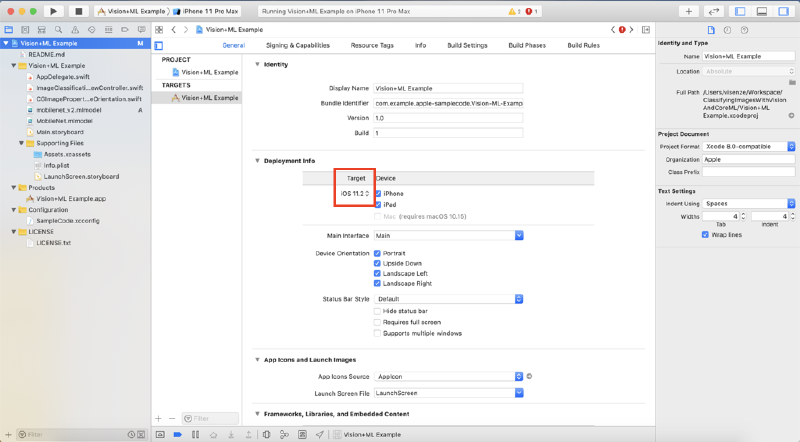Open the Find navigator magnifier icon
The image size is (800, 442).
tap(58, 30)
